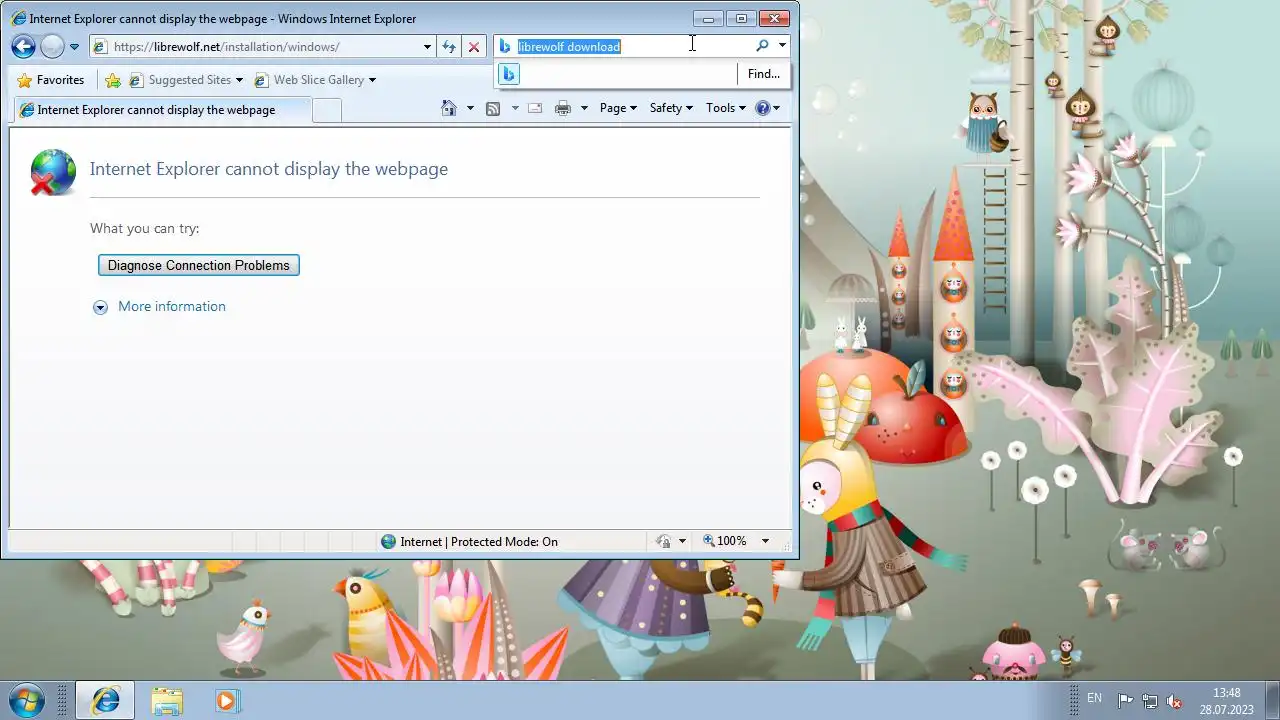Expand the Suggested Sites dropdown arrow

click(239, 80)
